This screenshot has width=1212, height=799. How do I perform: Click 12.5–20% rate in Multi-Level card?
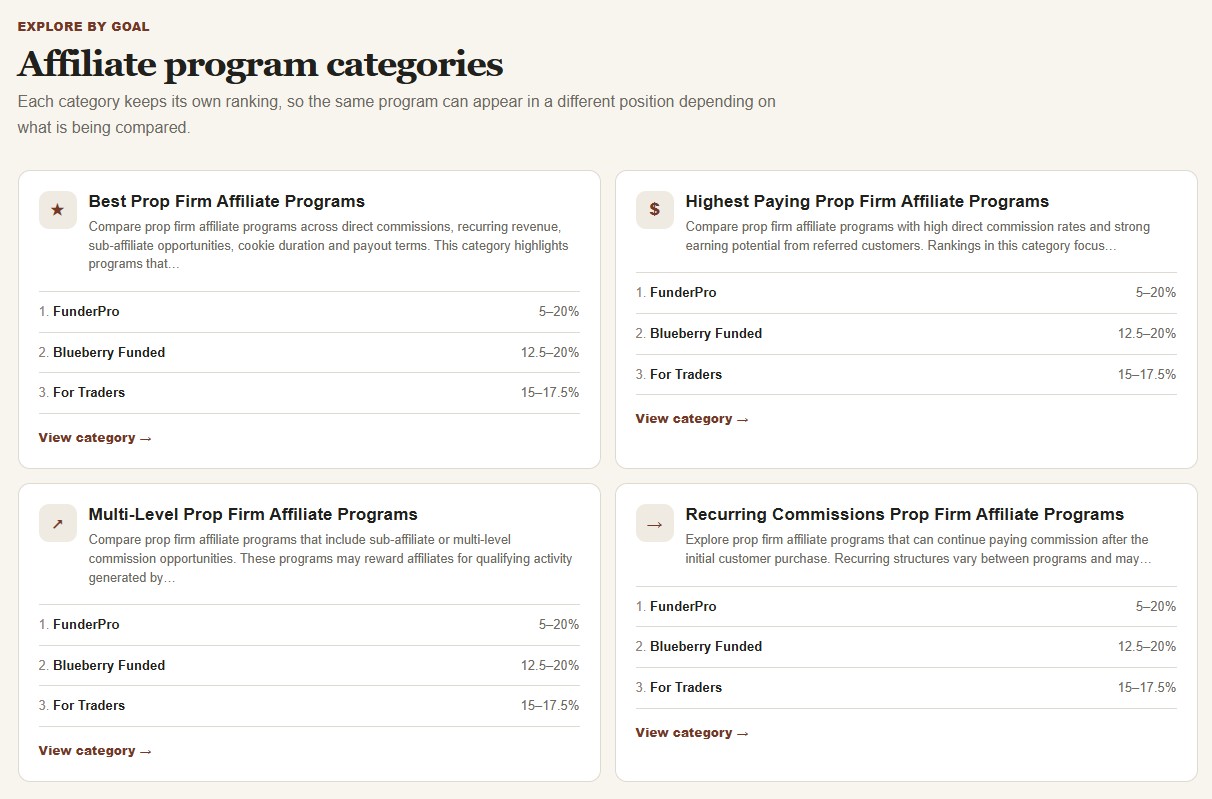(550, 665)
